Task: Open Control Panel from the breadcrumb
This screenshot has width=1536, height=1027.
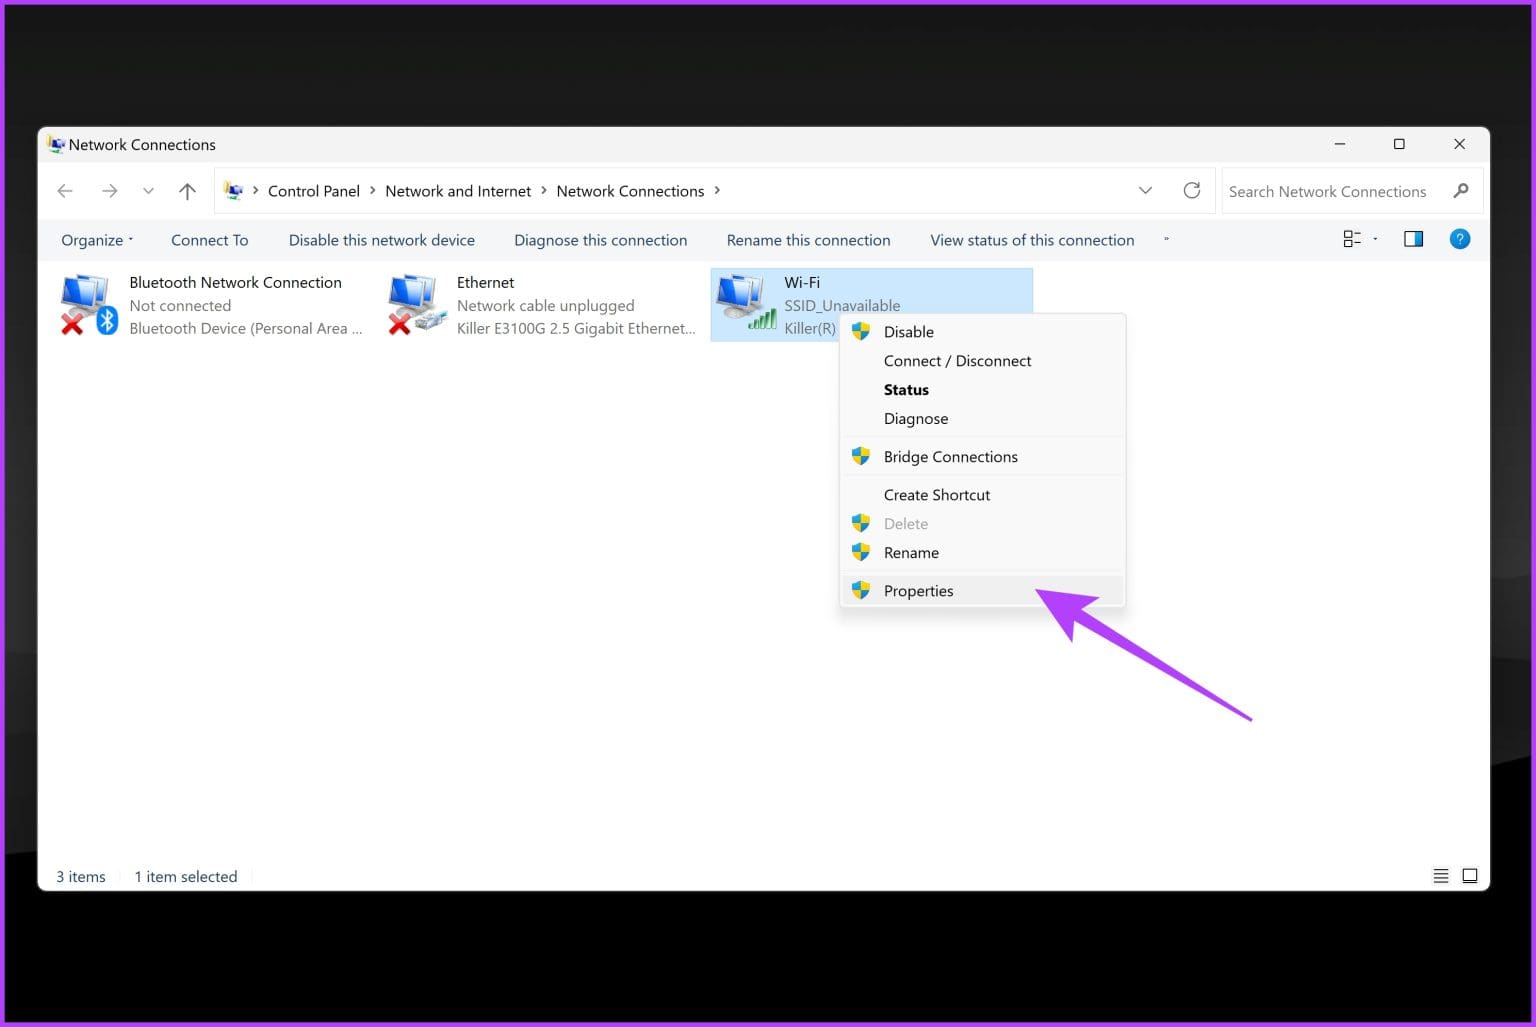Action: pyautogui.click(x=314, y=190)
